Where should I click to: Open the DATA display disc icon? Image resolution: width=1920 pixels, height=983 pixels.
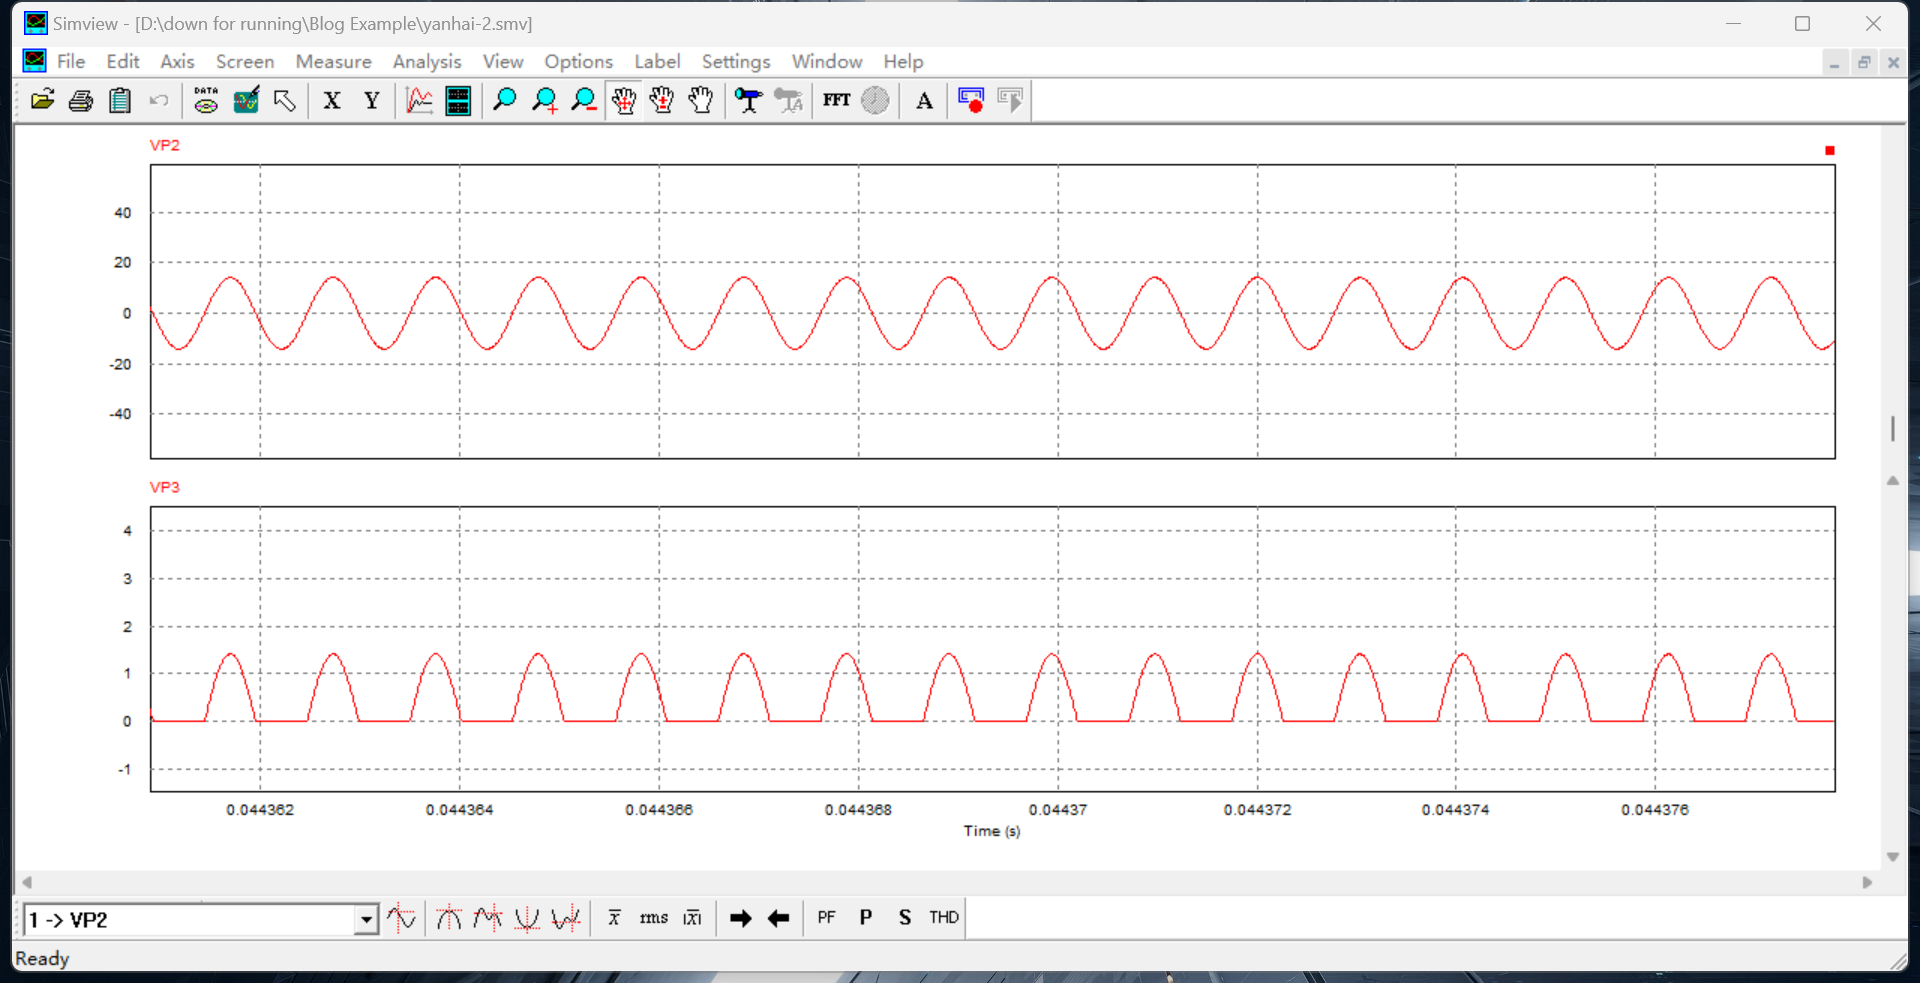coord(206,100)
